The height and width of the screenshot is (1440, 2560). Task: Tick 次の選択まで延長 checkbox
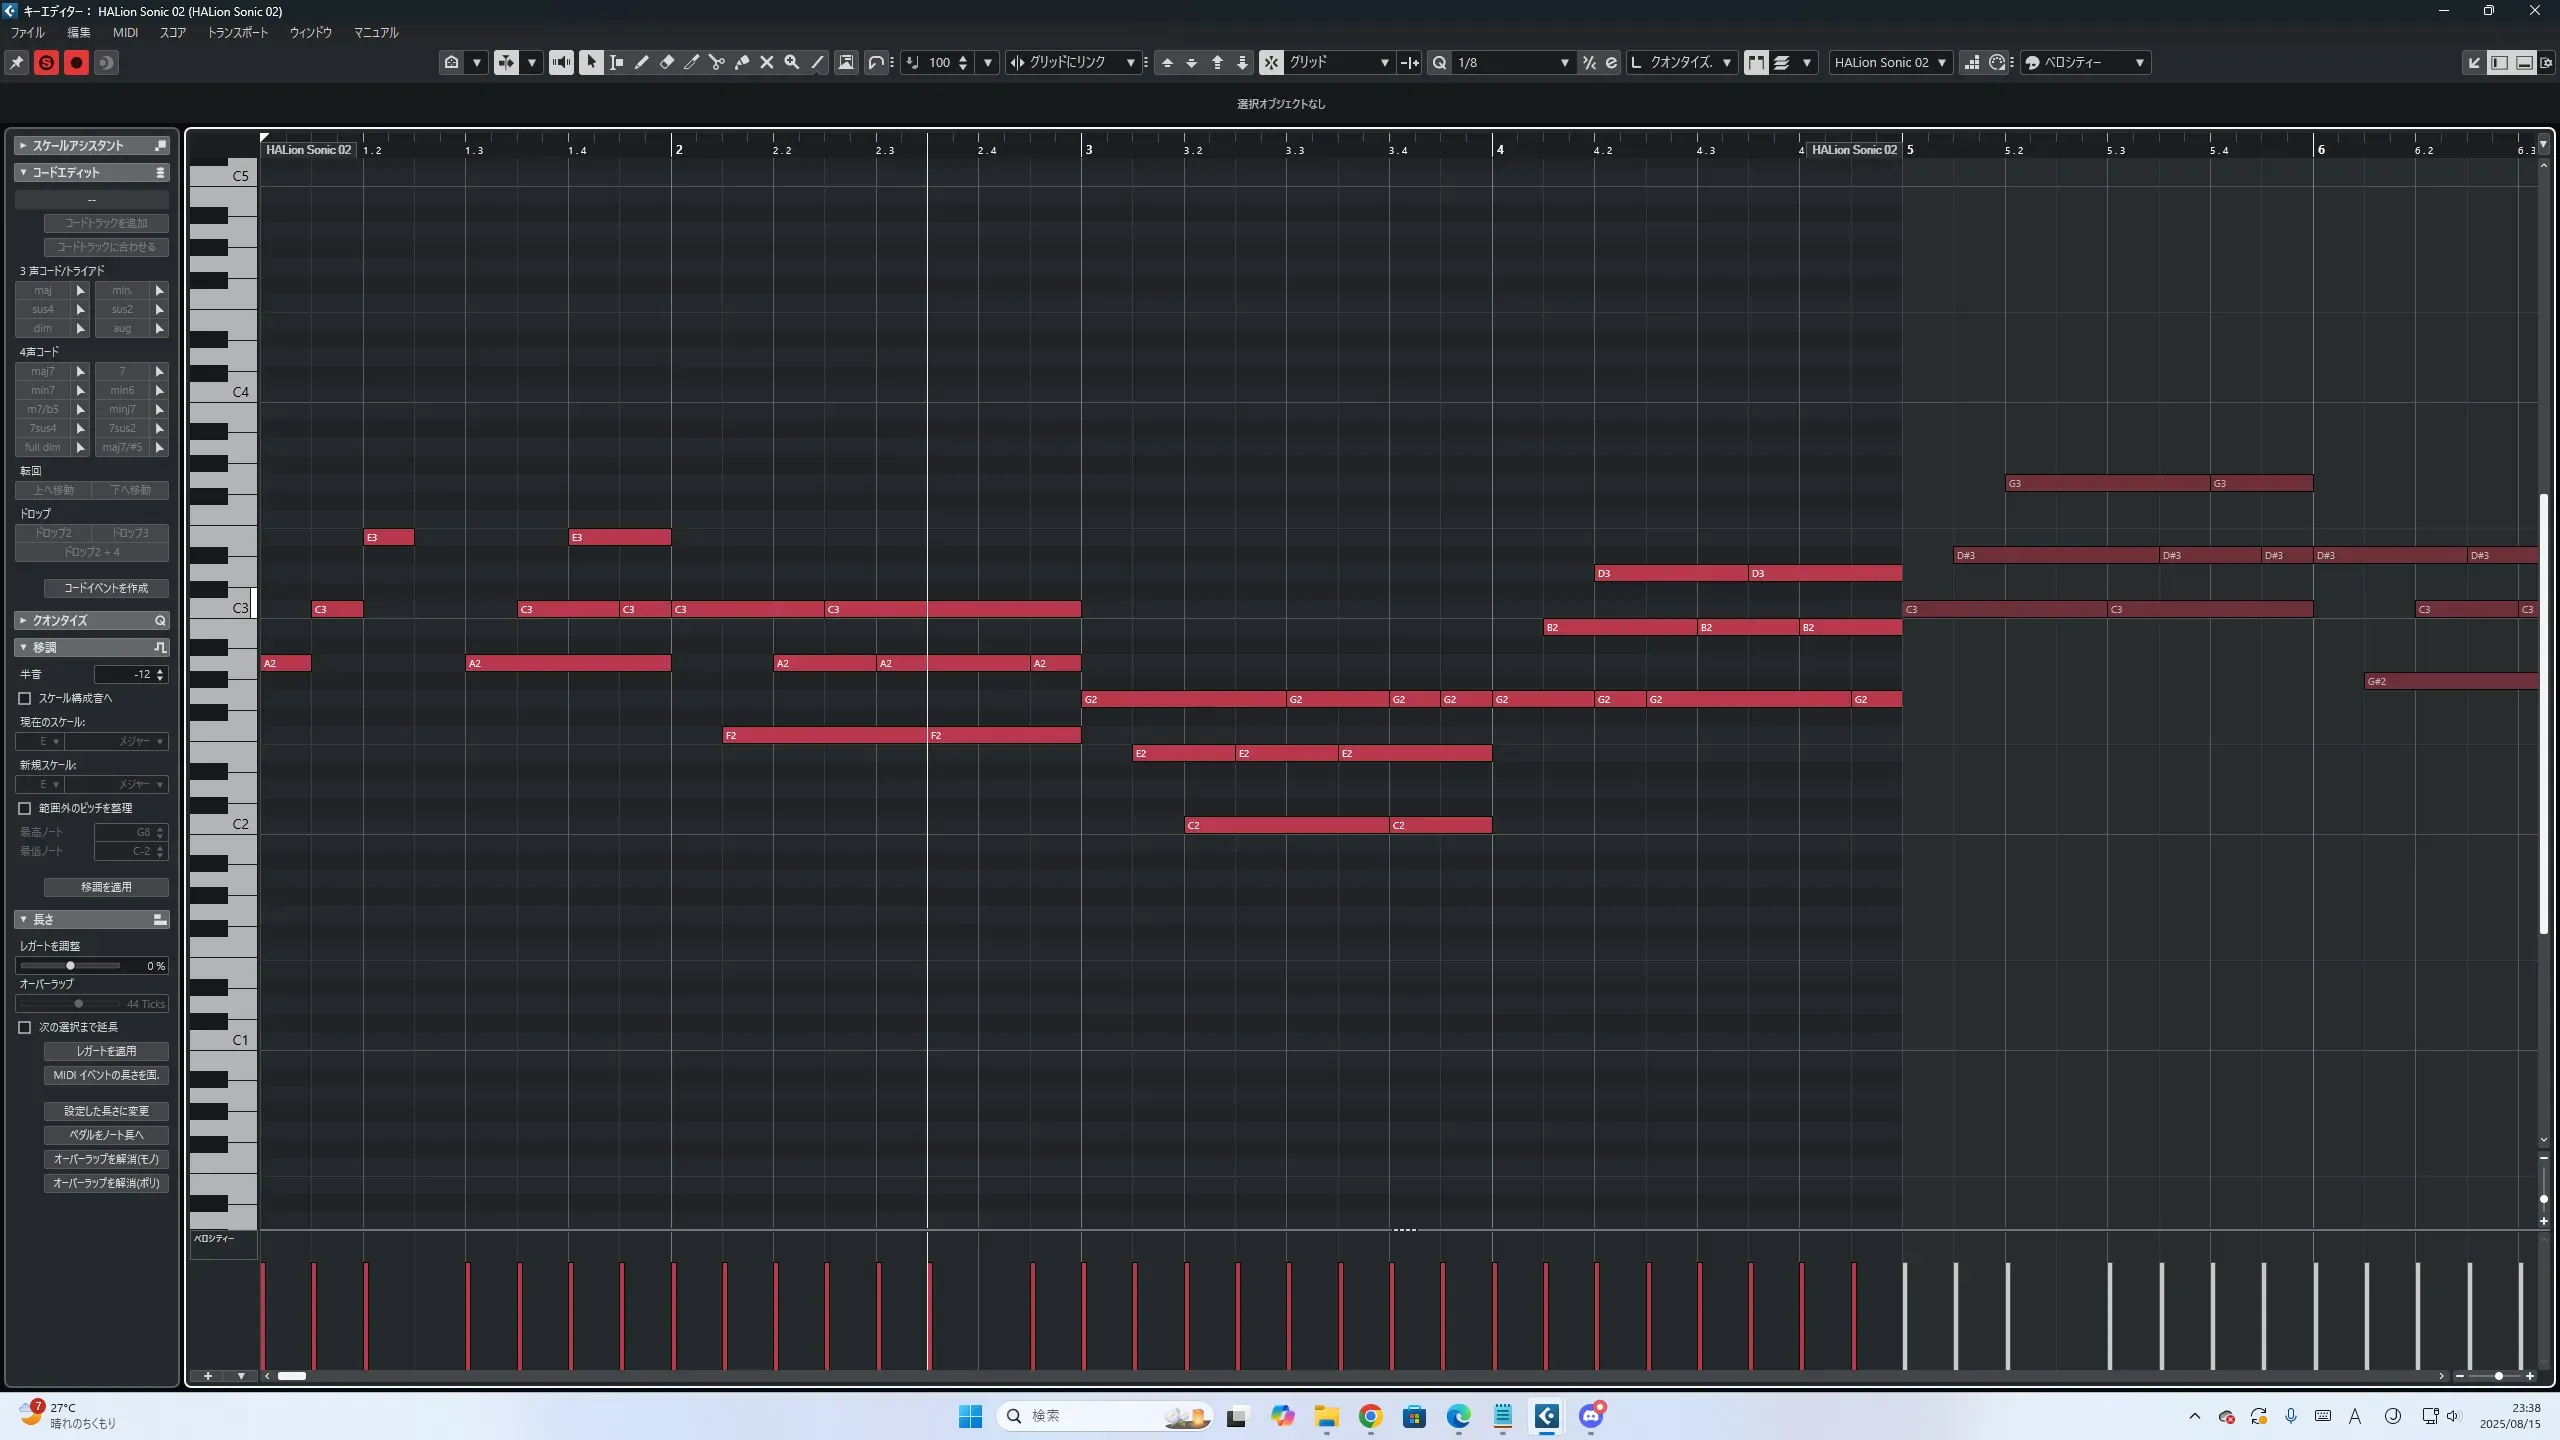(25, 1027)
